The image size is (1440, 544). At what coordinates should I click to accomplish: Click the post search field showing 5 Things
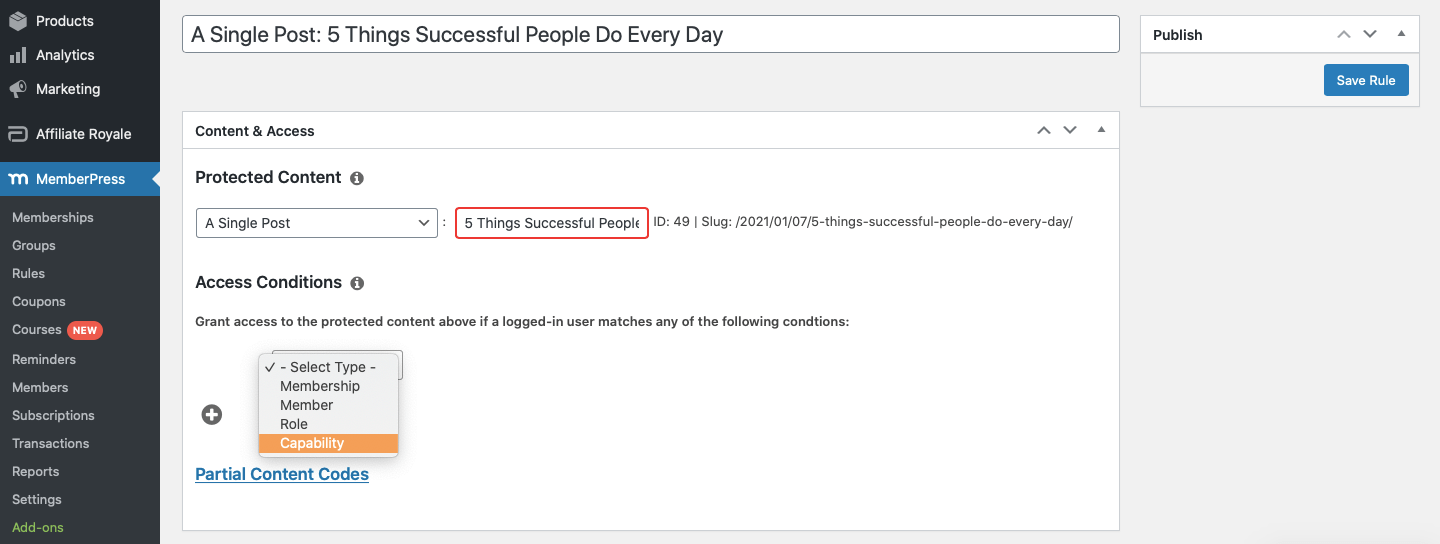552,223
